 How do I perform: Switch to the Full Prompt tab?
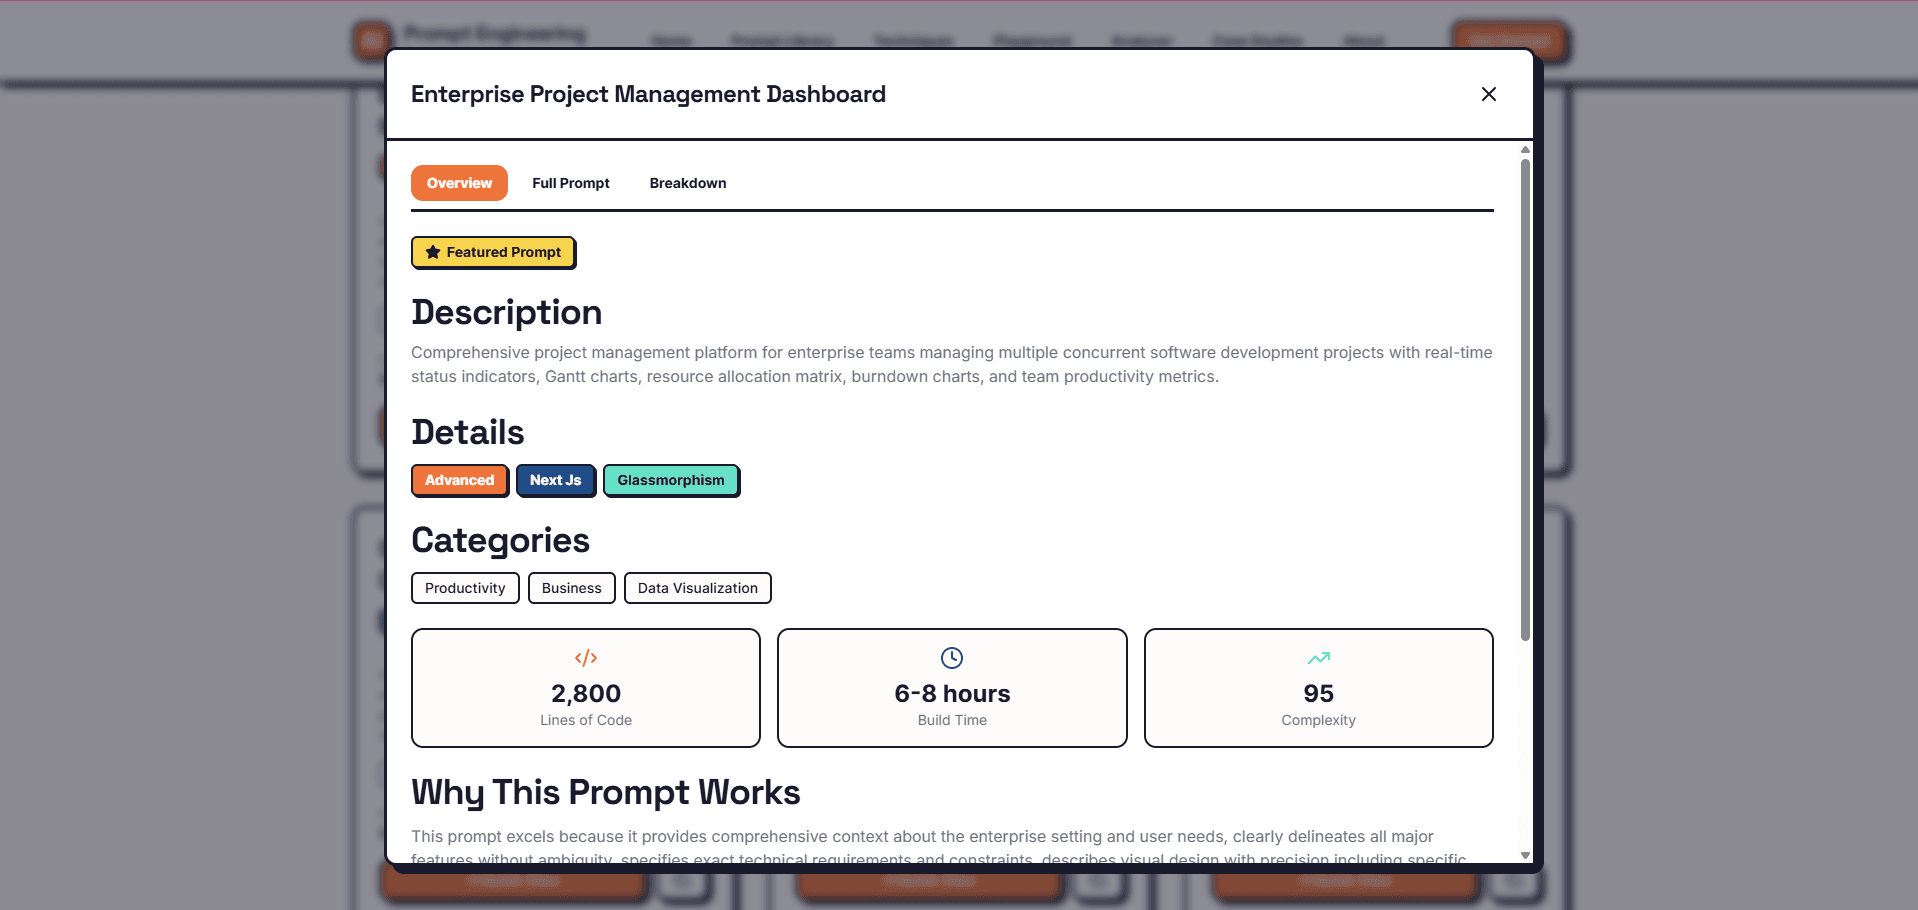[x=571, y=183]
